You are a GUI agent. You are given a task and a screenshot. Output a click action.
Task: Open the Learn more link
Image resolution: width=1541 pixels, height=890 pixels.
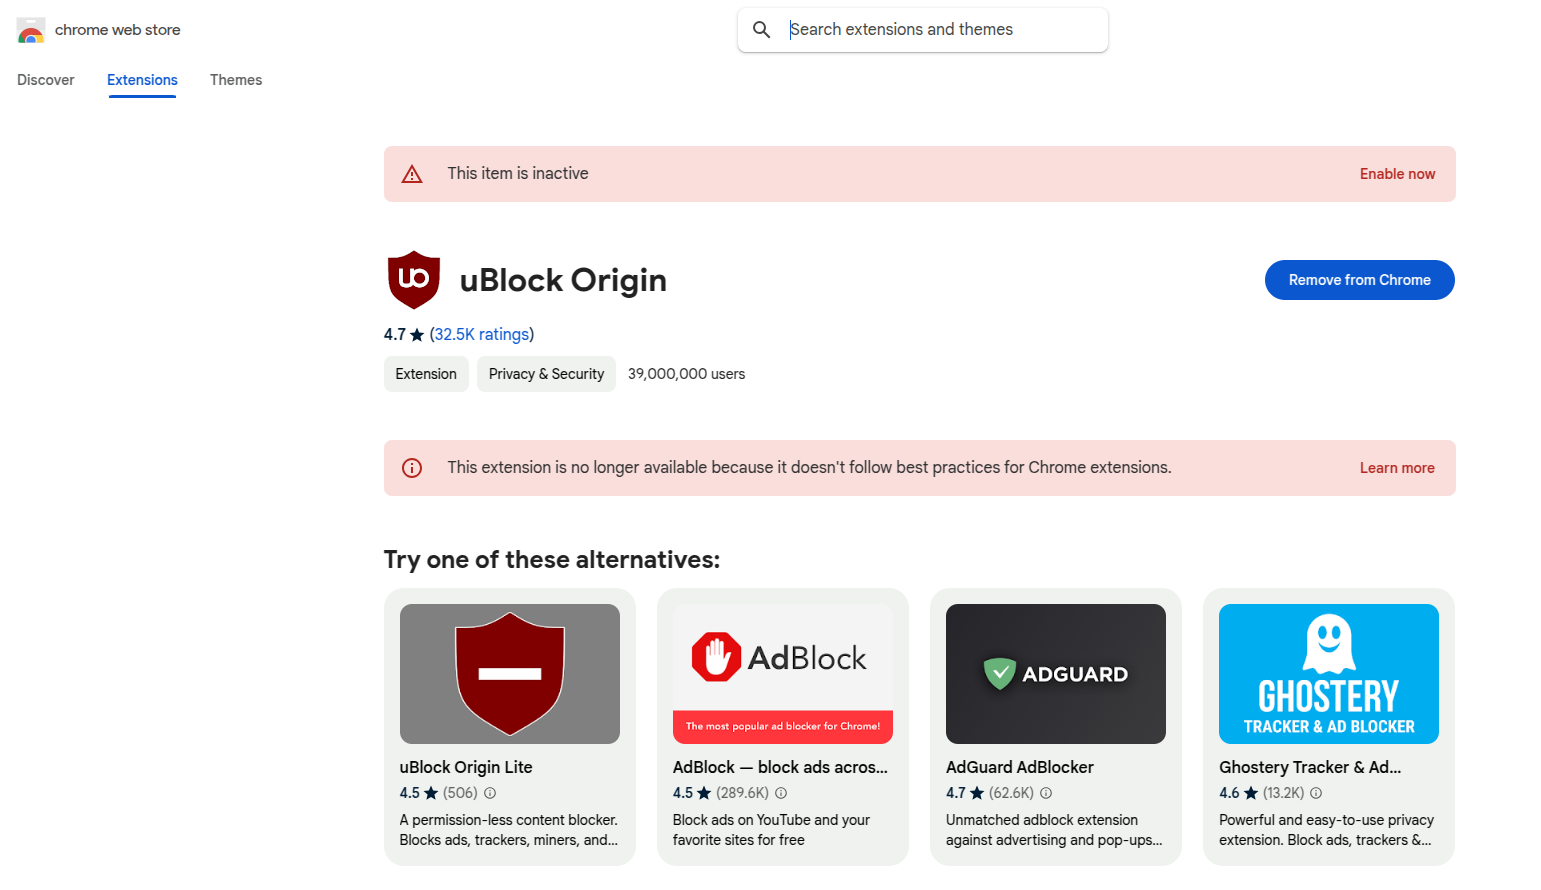coord(1397,468)
